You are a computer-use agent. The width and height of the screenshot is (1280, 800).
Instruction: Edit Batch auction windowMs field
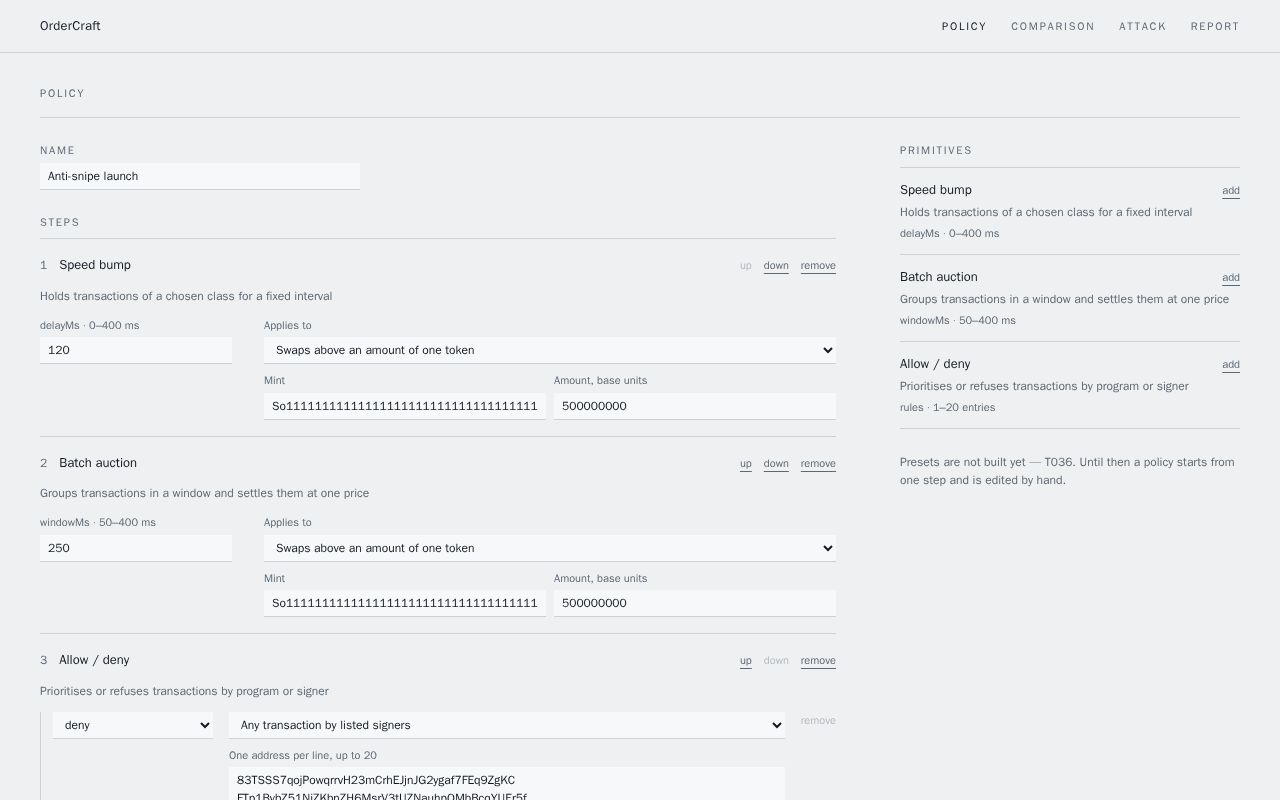(136, 548)
